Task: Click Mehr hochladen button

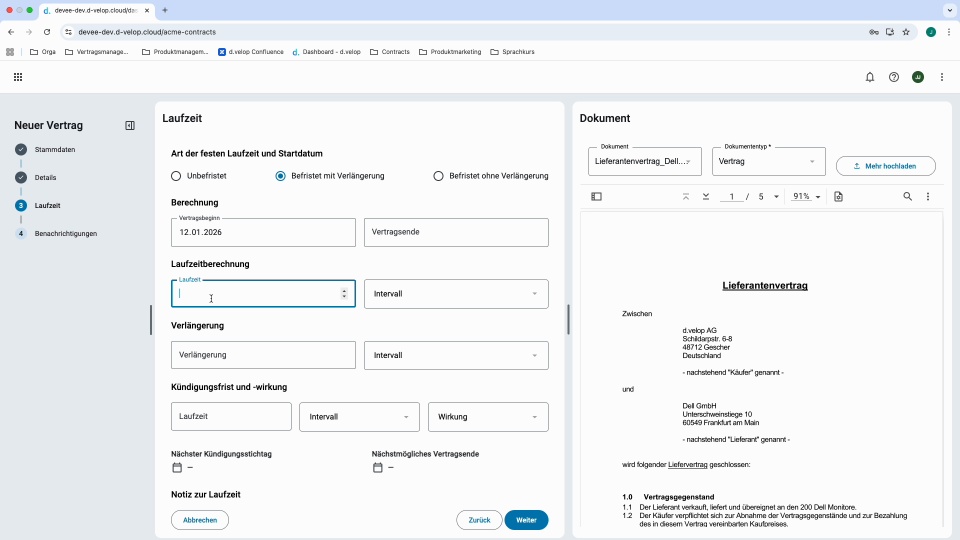Action: [885, 166]
